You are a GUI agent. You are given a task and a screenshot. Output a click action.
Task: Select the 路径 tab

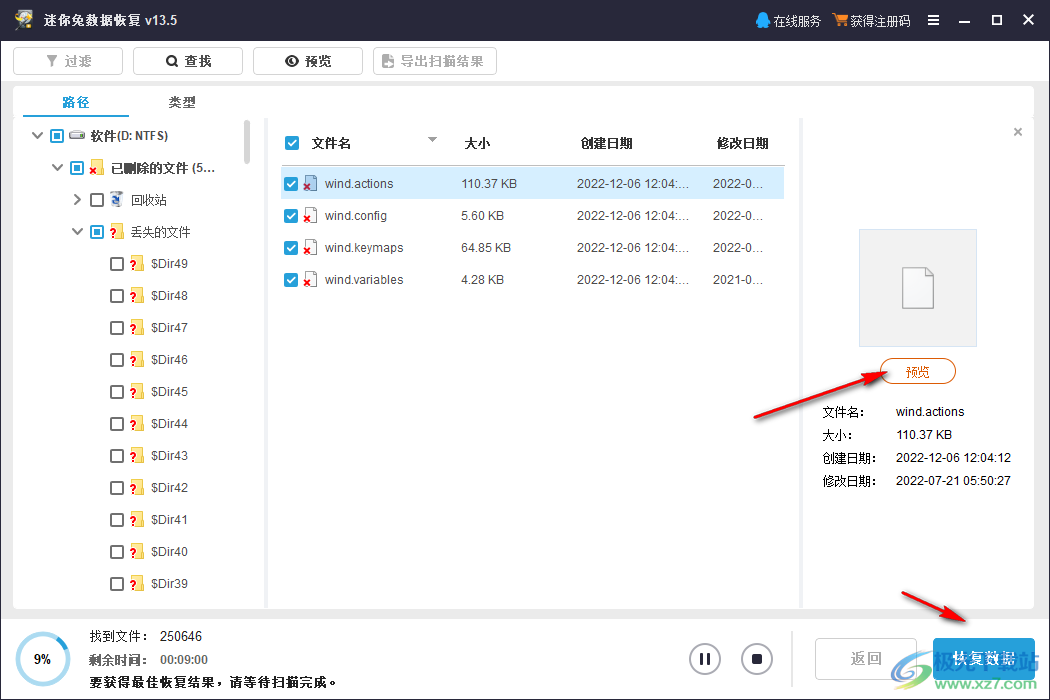[x=77, y=101]
